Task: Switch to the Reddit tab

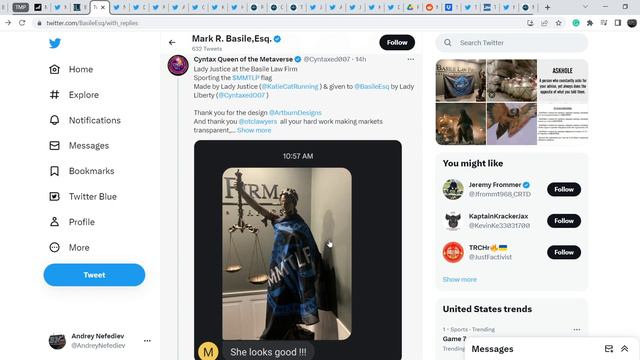Action: (430, 7)
